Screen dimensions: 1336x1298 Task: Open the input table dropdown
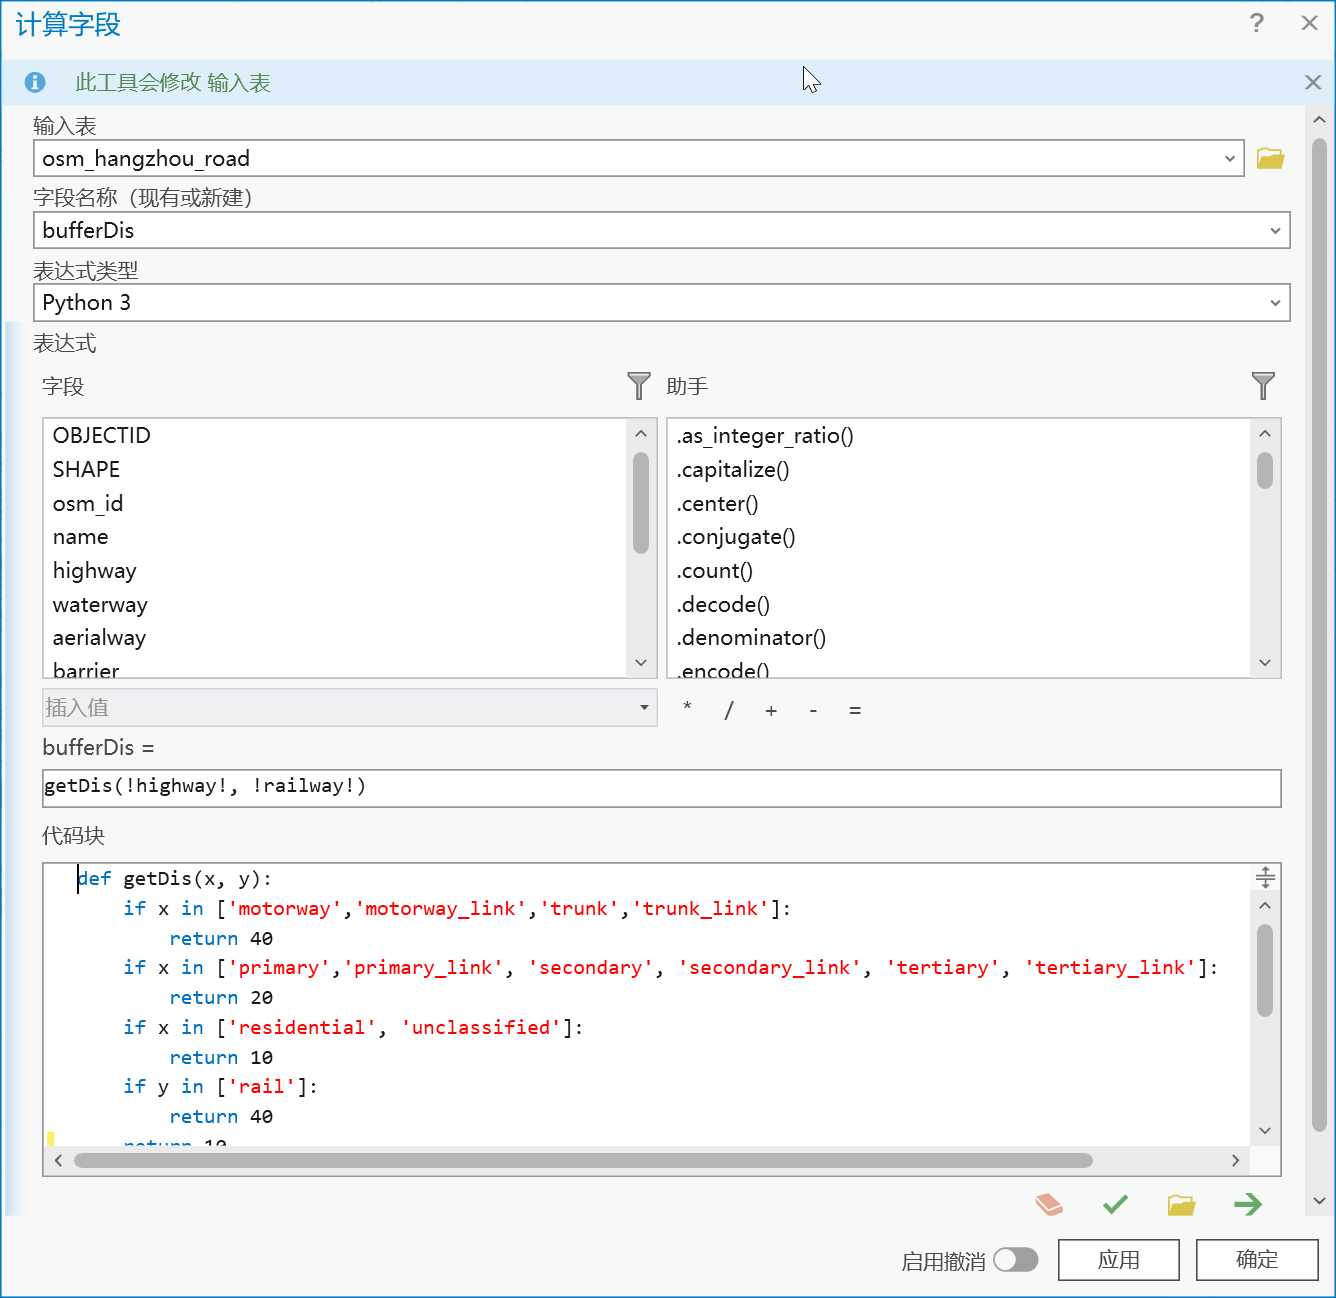pos(1229,158)
